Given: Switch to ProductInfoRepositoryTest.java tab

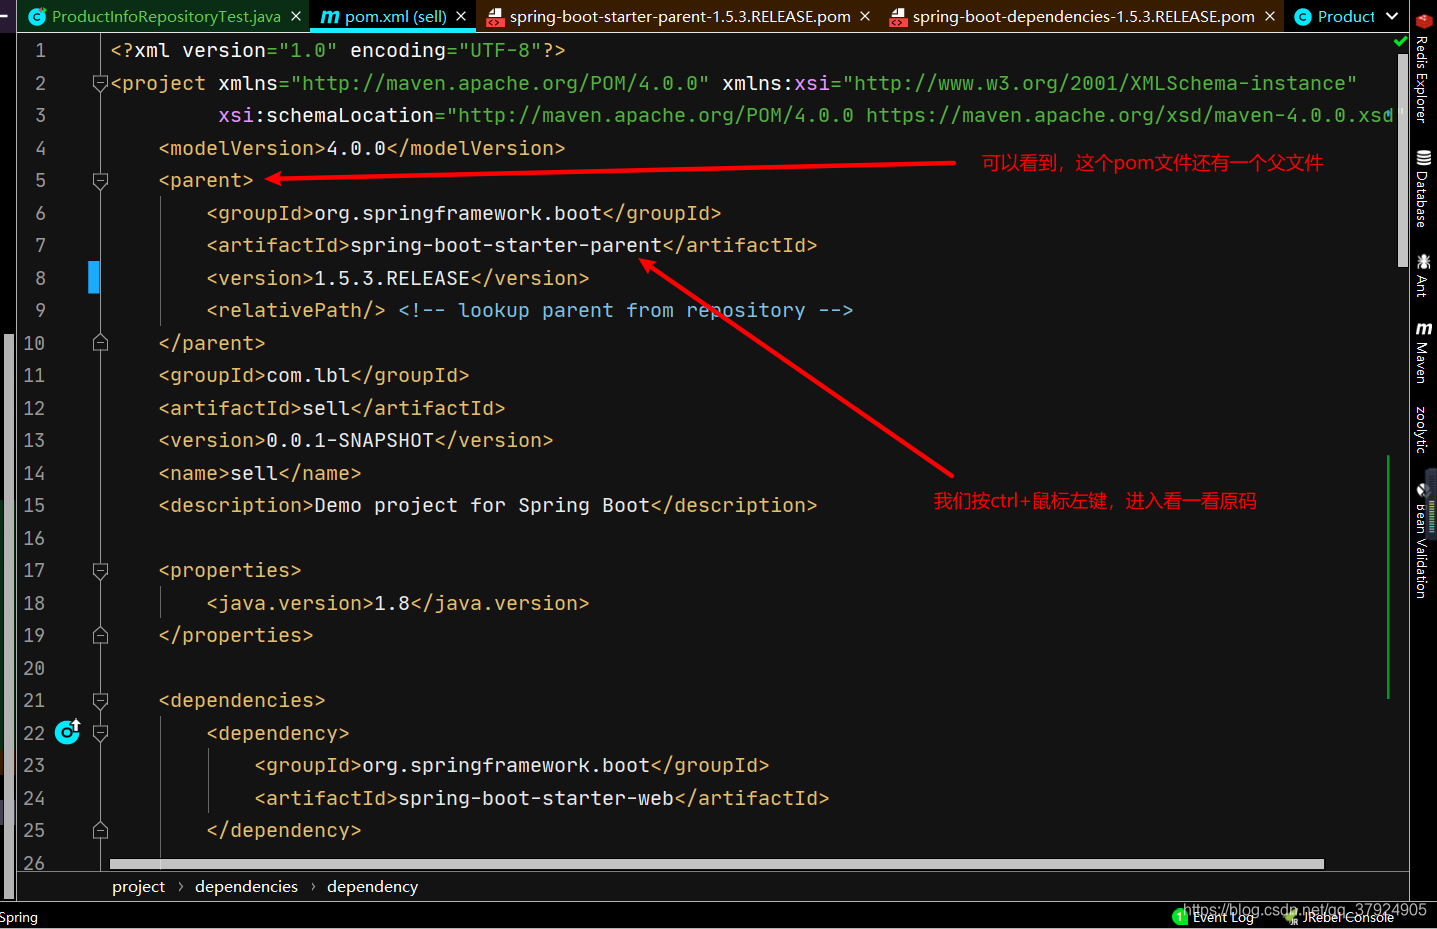Looking at the screenshot, I should coord(166,17).
